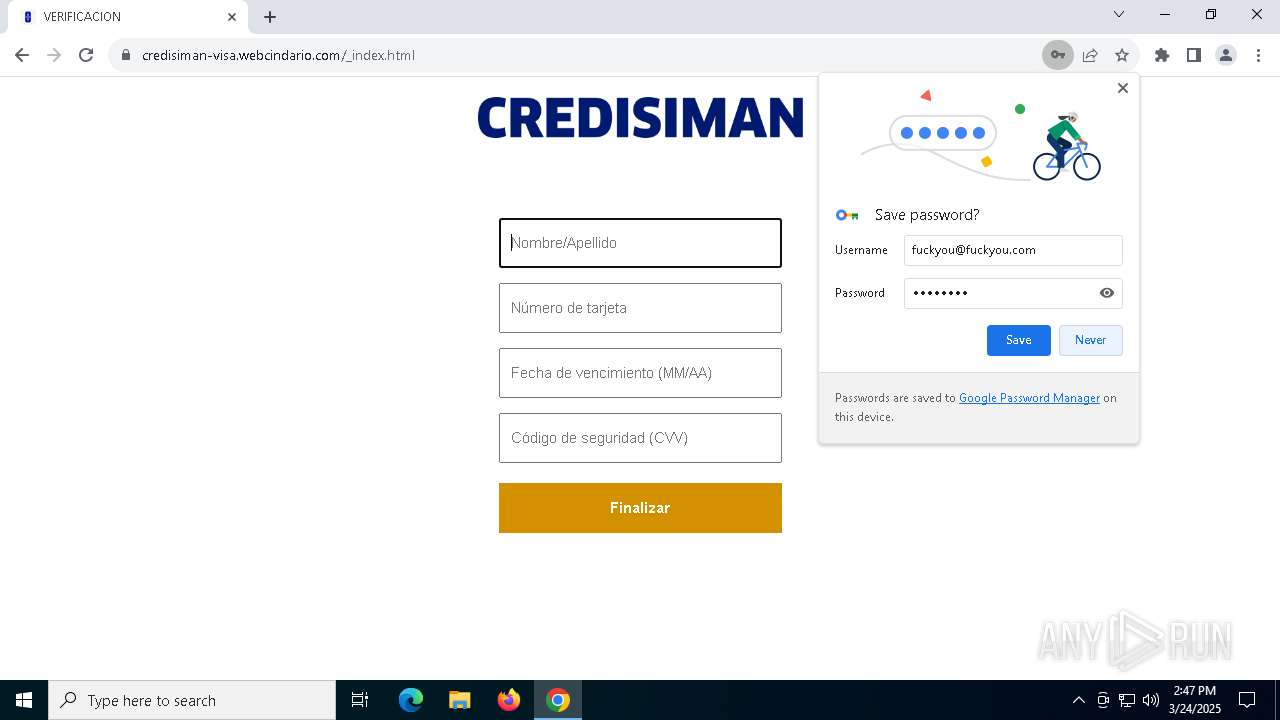This screenshot has width=1280, height=720.
Task: Go back to previous page
Action: [x=22, y=55]
